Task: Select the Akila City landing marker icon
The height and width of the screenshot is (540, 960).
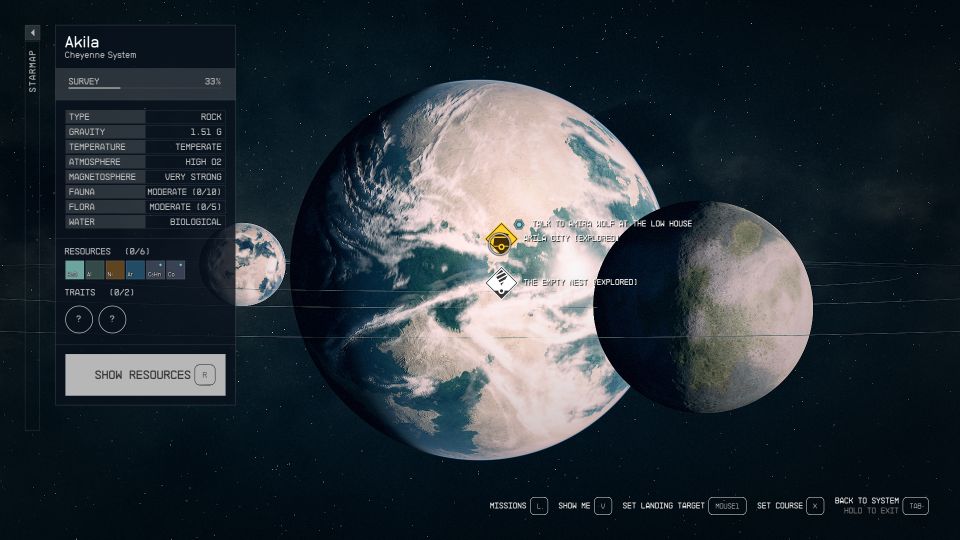Action: (x=501, y=239)
